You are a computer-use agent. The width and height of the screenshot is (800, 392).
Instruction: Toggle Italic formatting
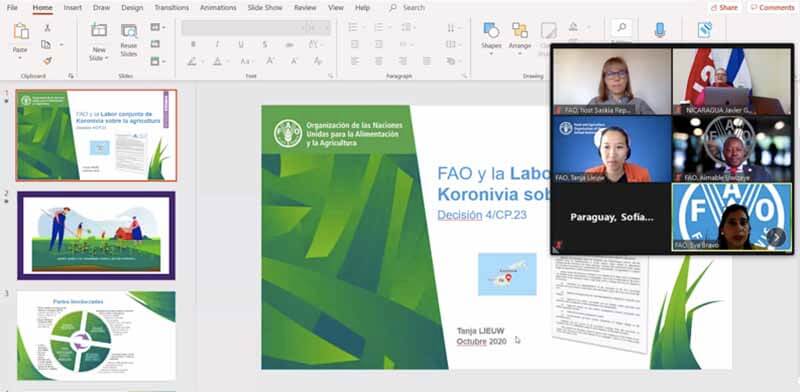click(x=217, y=44)
